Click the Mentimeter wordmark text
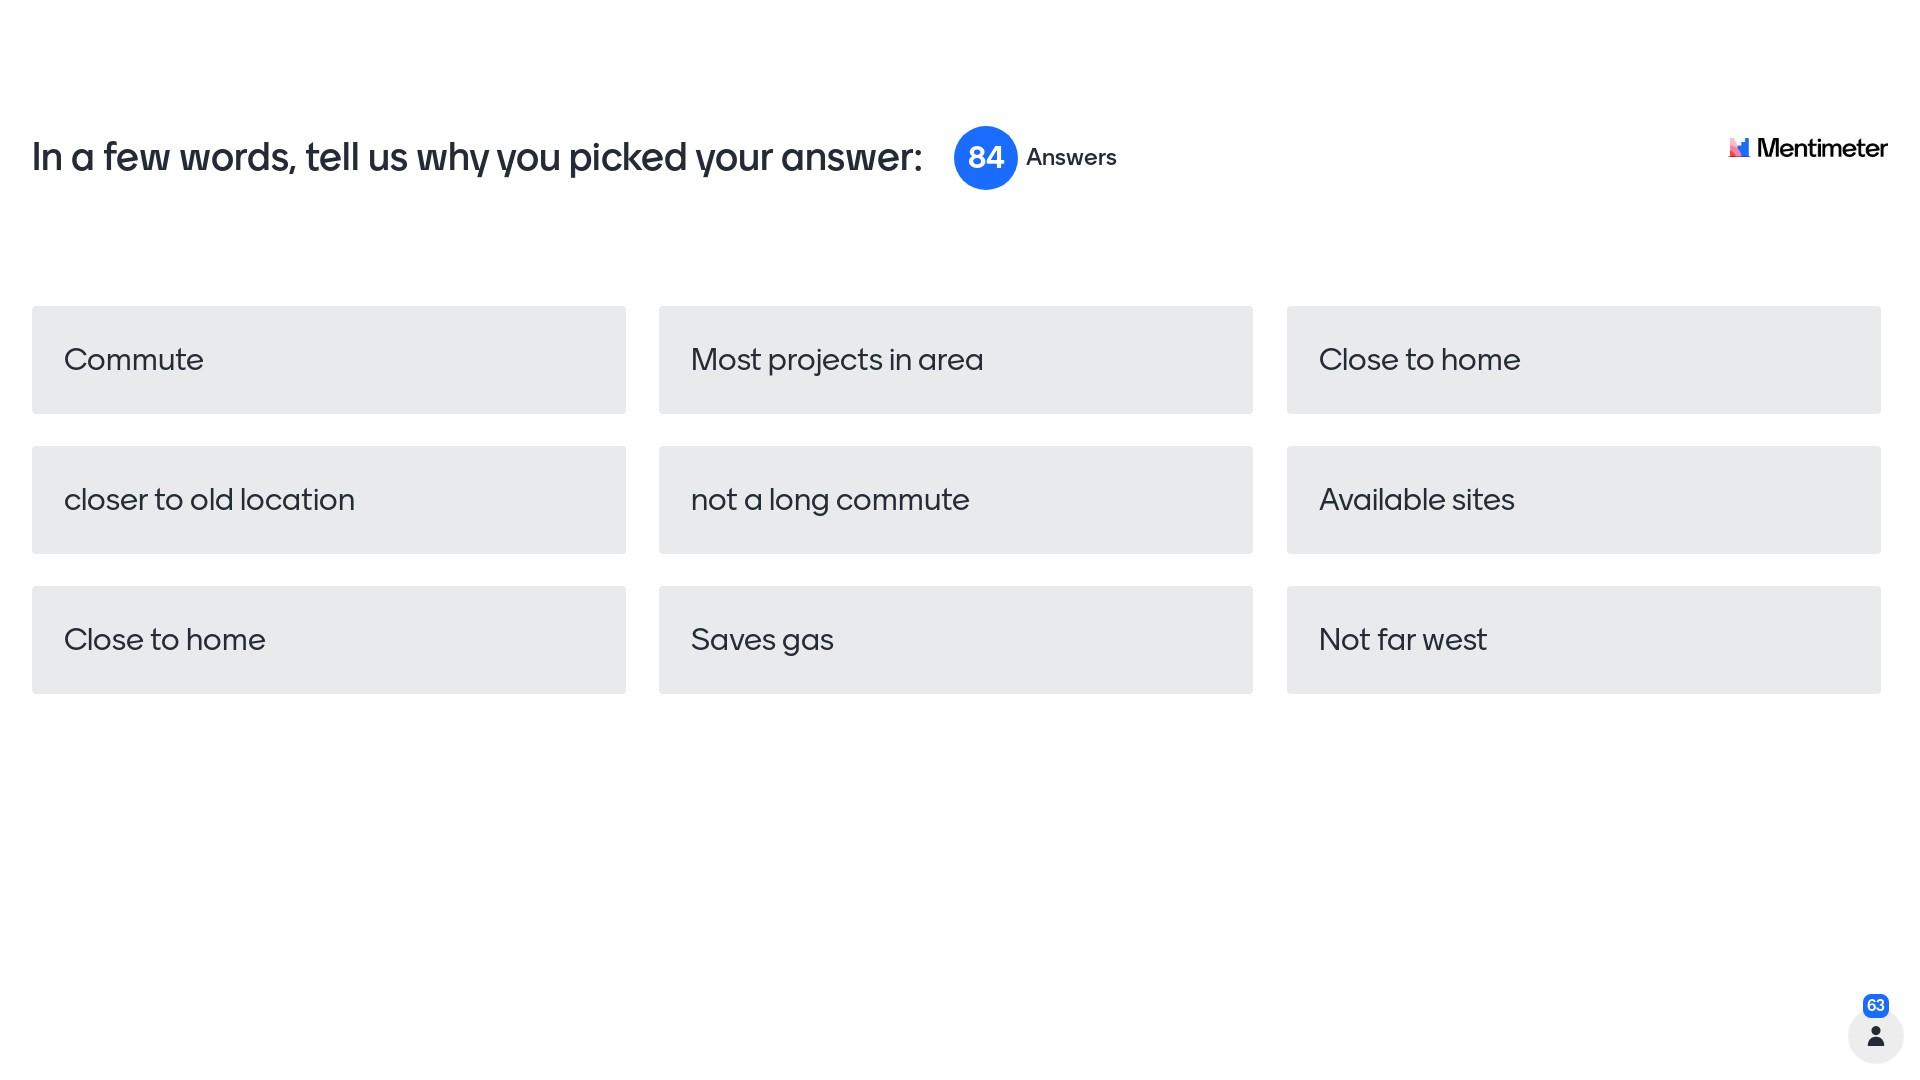The width and height of the screenshot is (1920, 1080). [1821, 148]
